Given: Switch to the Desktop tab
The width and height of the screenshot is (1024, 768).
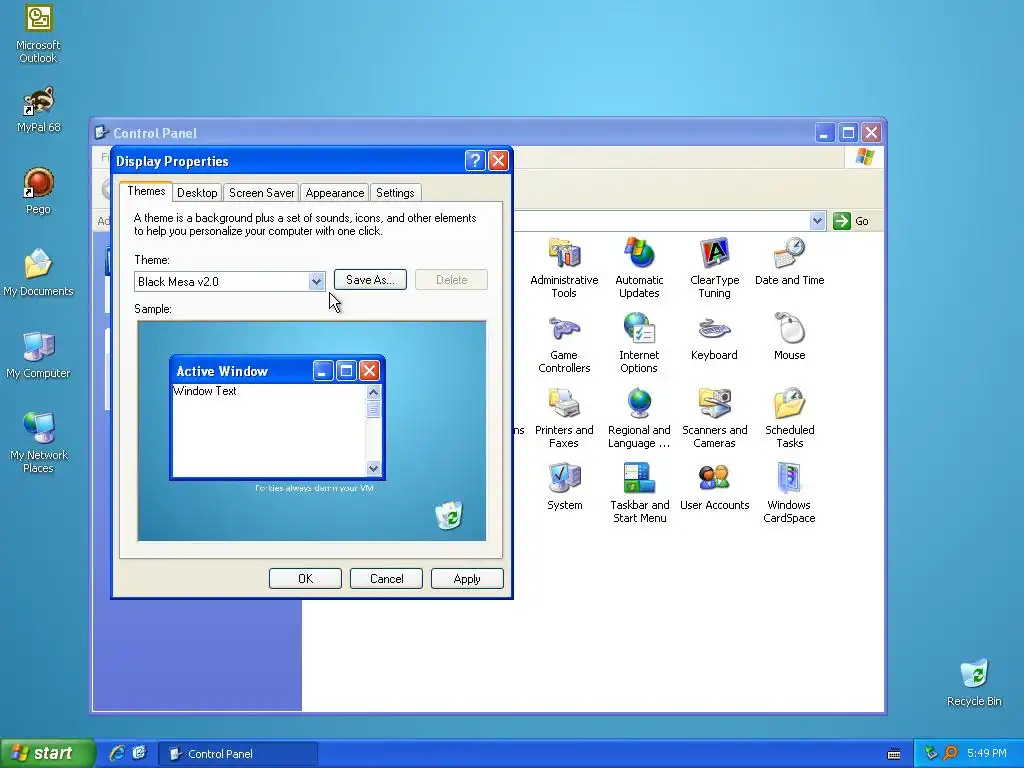Looking at the screenshot, I should [197, 193].
